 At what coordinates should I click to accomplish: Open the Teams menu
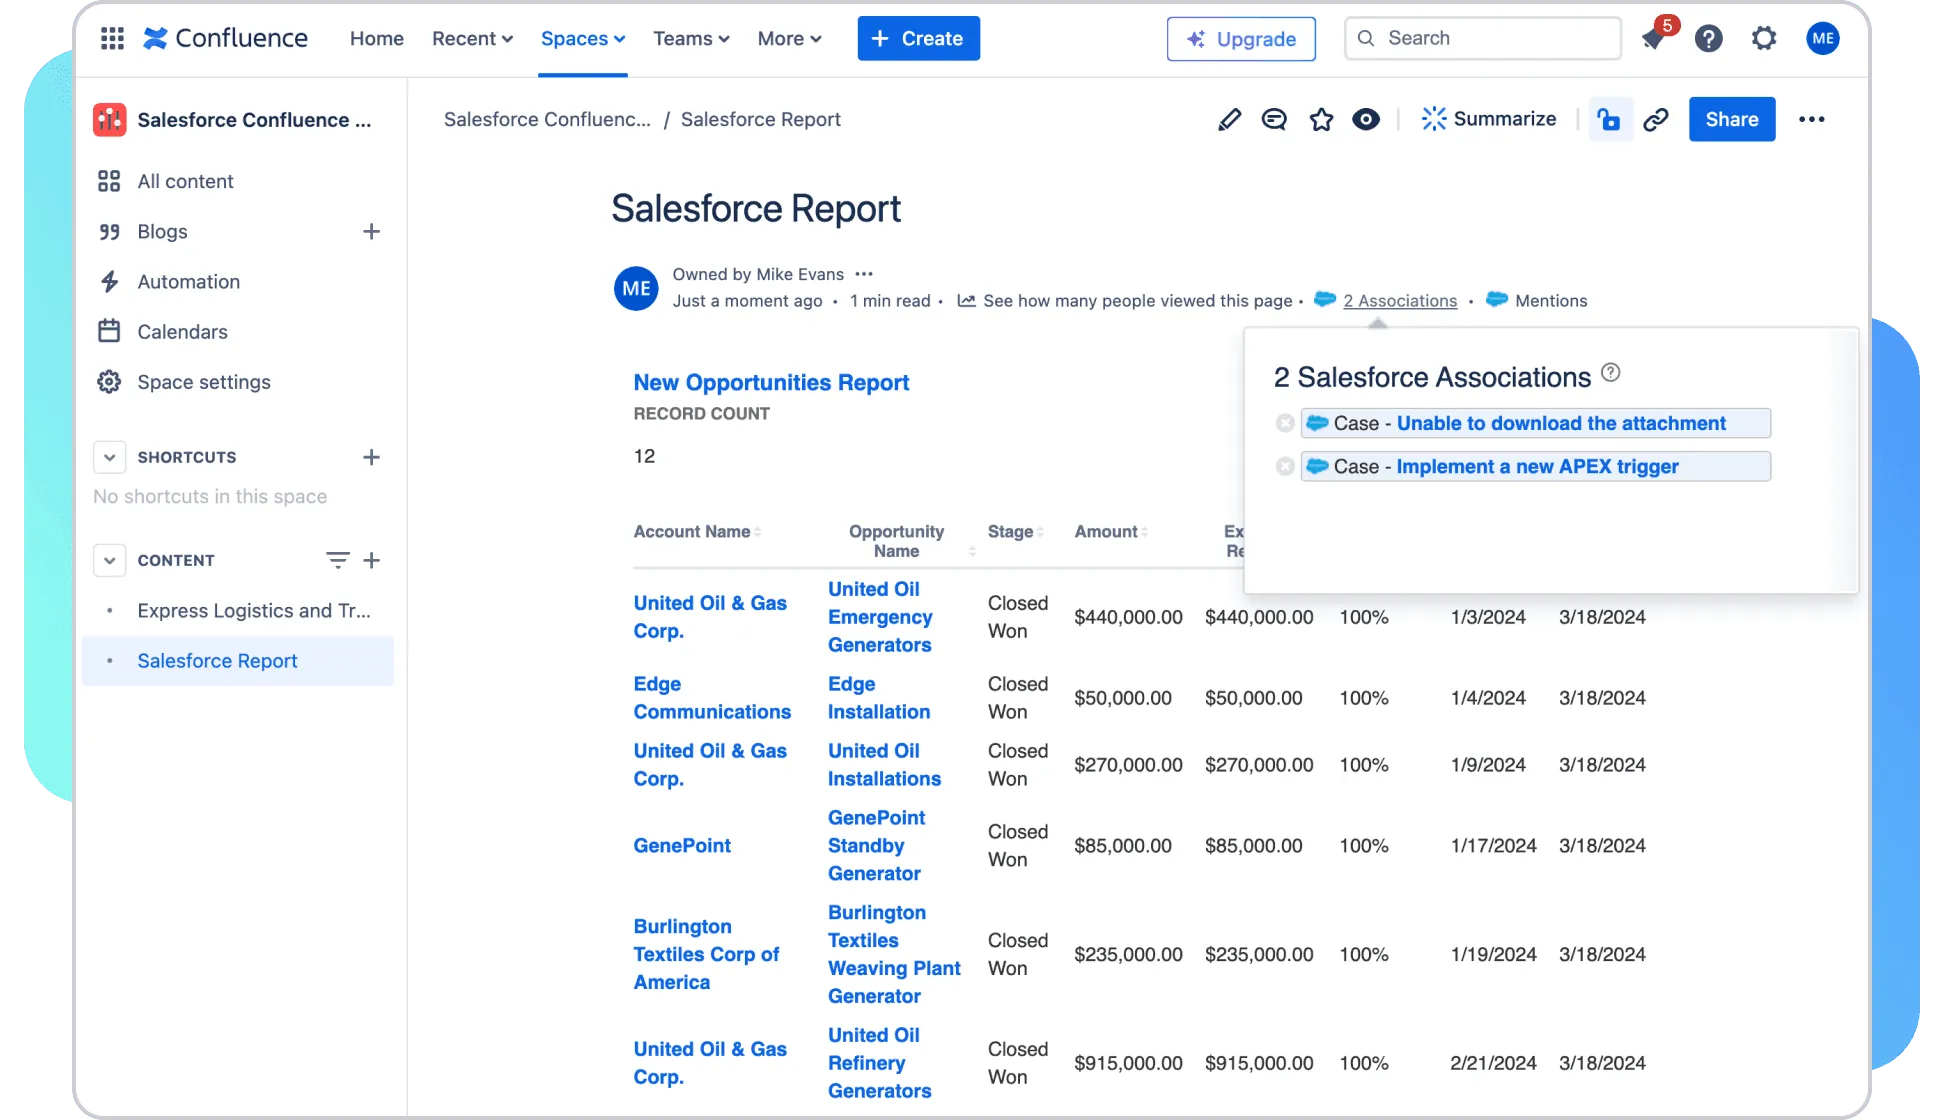pos(691,39)
